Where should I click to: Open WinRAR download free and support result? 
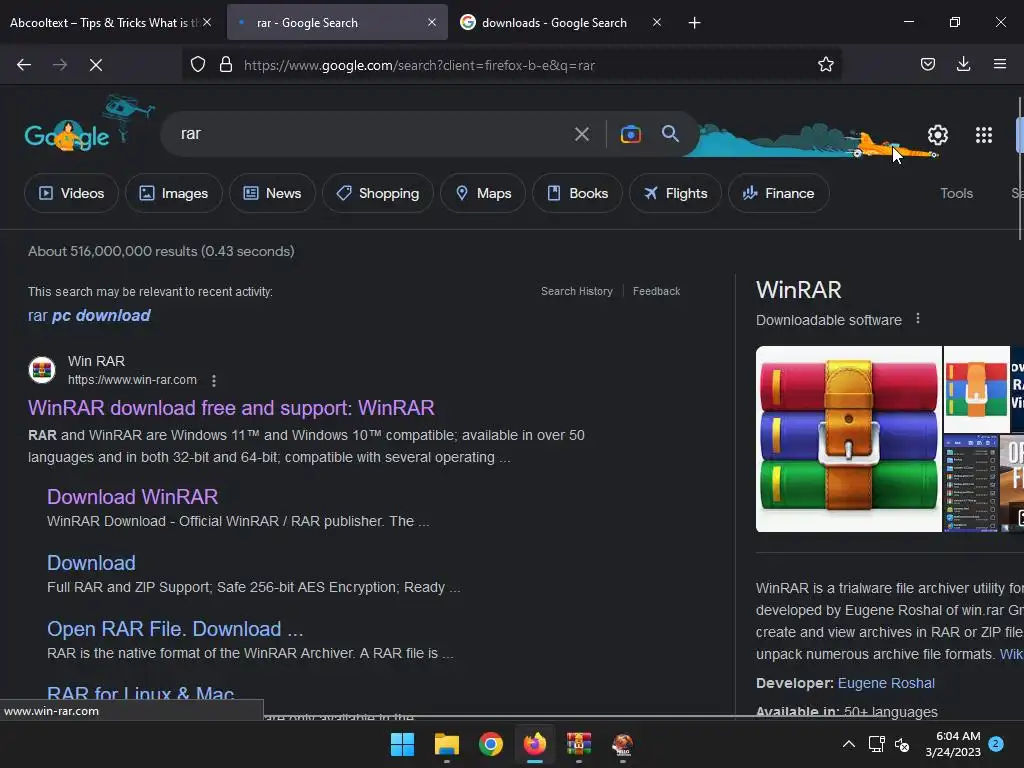pyautogui.click(x=231, y=408)
